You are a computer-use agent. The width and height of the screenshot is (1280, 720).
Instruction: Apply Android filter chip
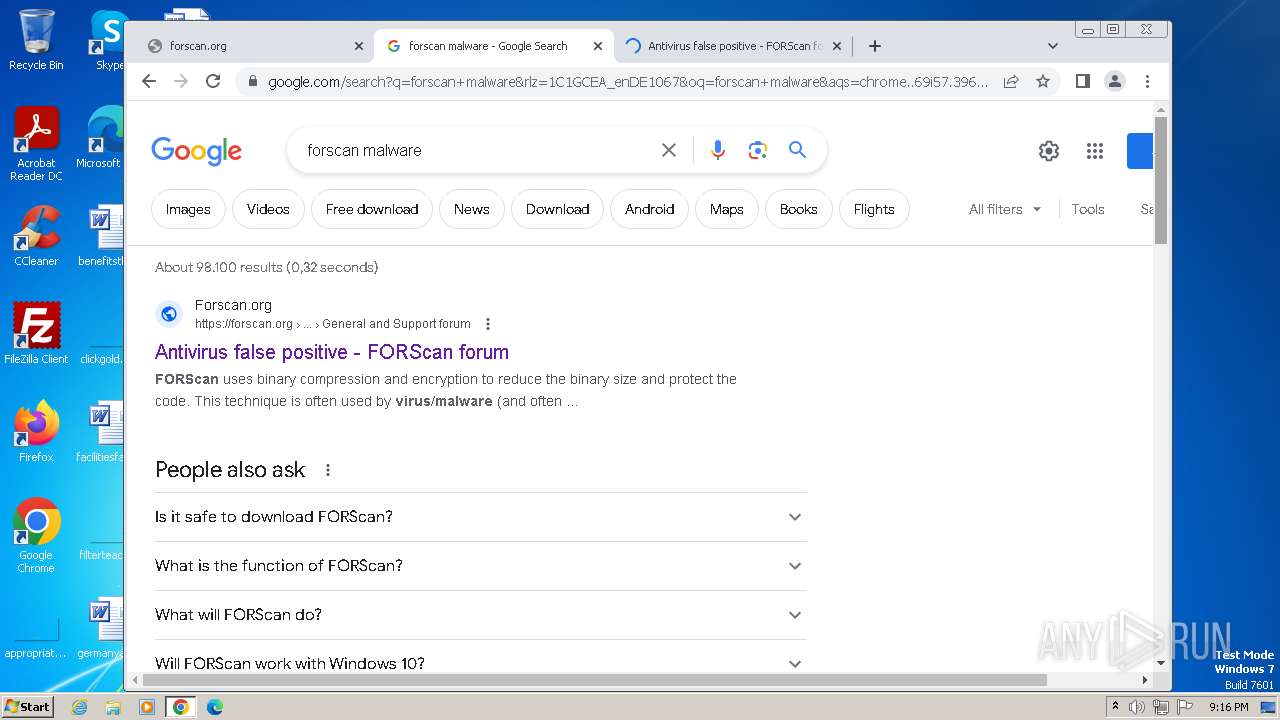click(650, 209)
